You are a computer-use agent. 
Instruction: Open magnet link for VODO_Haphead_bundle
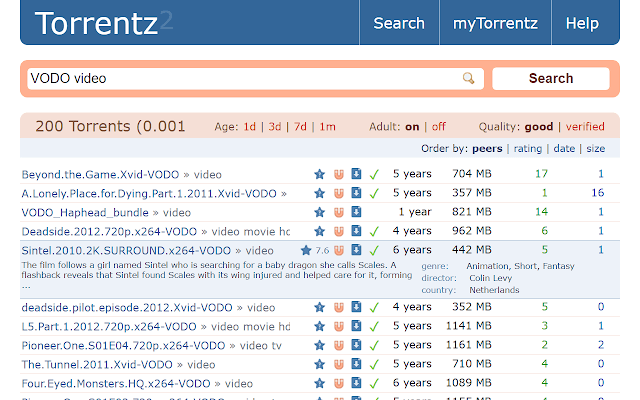click(339, 212)
